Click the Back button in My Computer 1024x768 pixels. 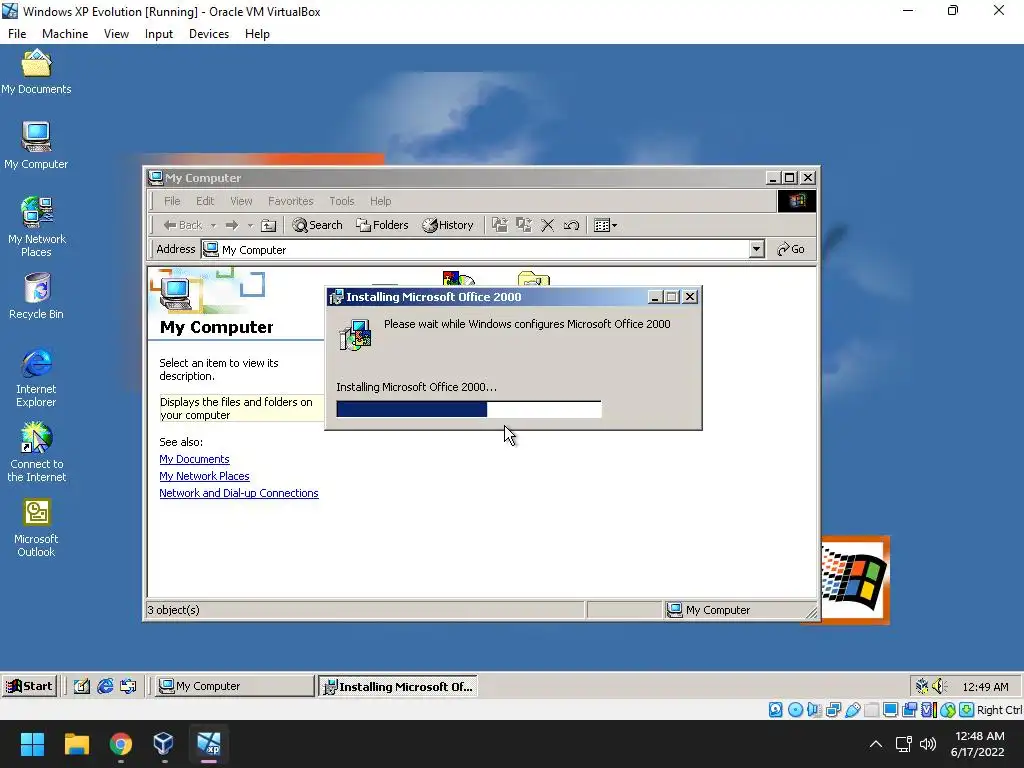coord(183,225)
